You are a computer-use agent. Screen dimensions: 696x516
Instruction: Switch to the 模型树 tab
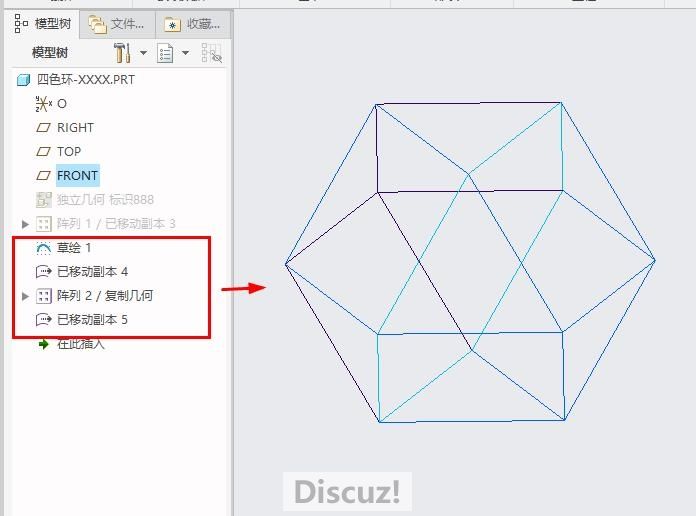[43, 24]
